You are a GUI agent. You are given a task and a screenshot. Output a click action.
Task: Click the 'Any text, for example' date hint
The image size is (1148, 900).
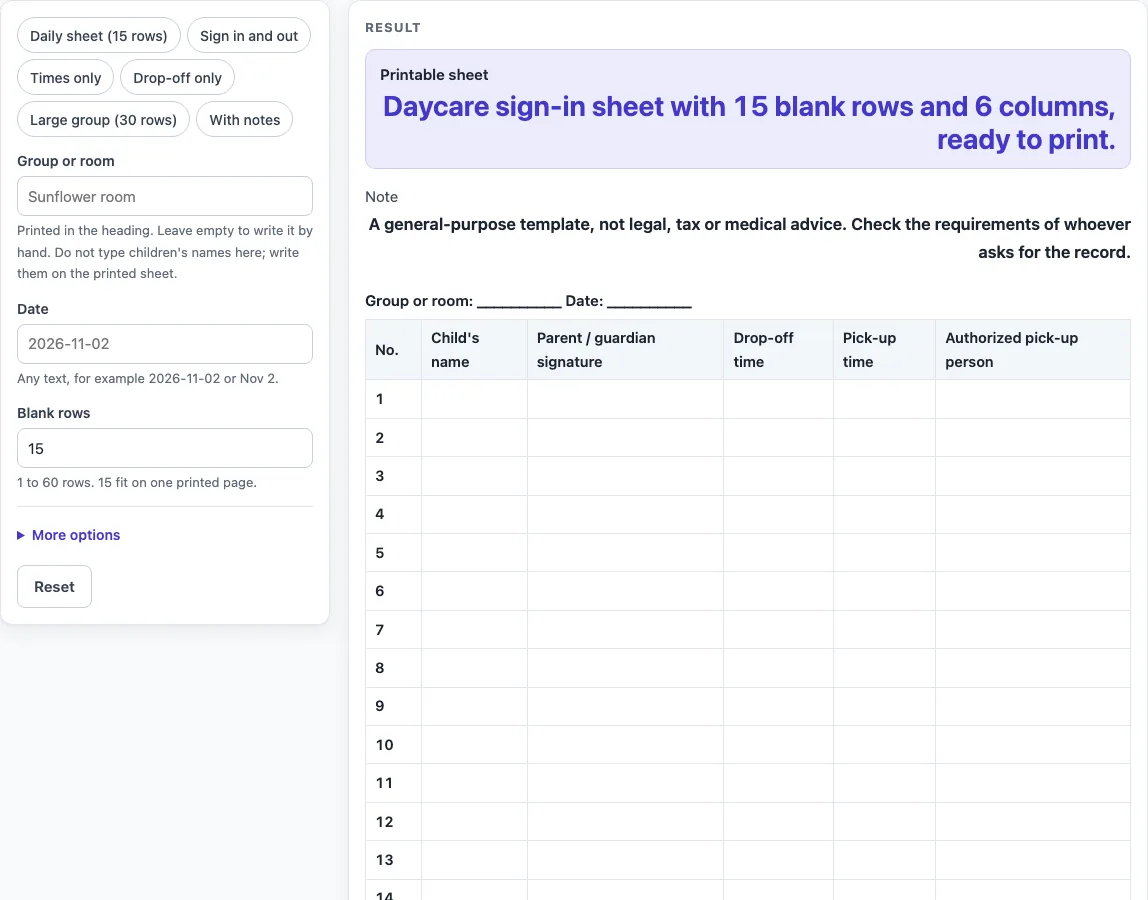148,379
